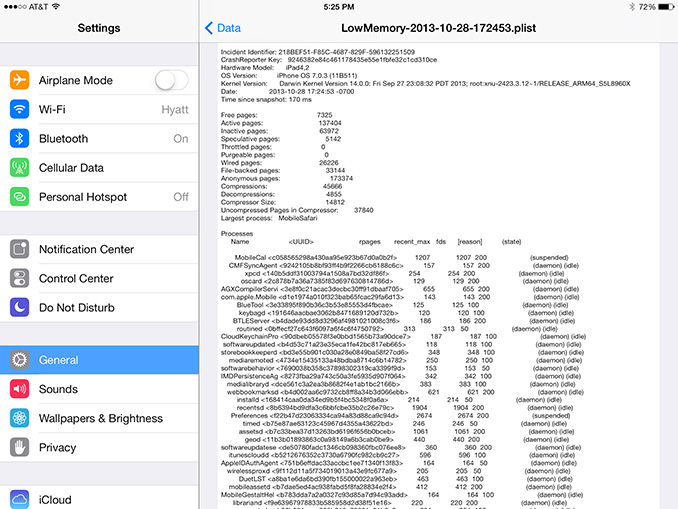
Task: Select the highlighted General row
Action: pyautogui.click(x=99, y=360)
